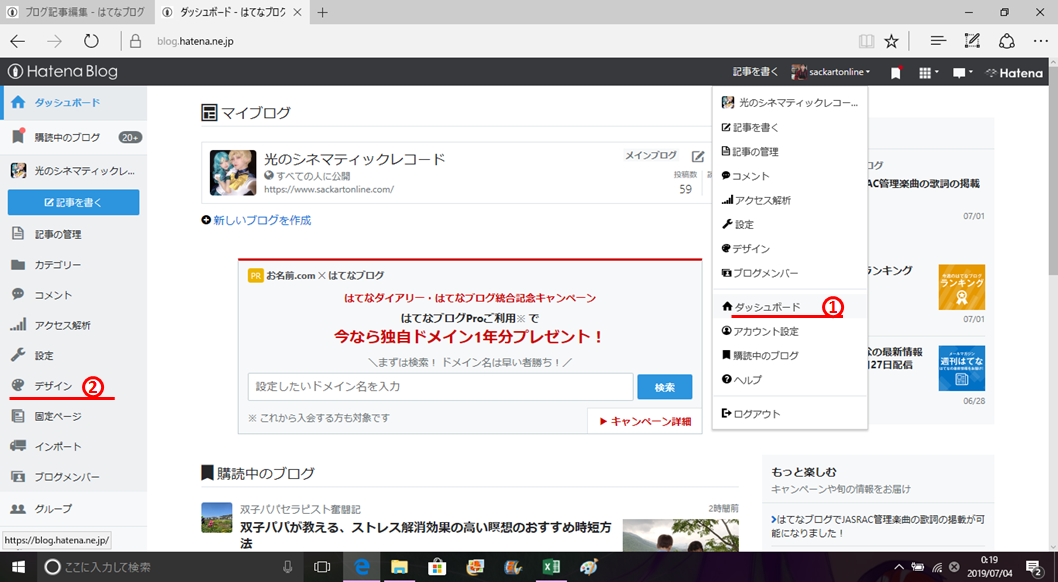The width and height of the screenshot is (1058, 582).
Task: Open the reading view book icon
Action: (866, 41)
